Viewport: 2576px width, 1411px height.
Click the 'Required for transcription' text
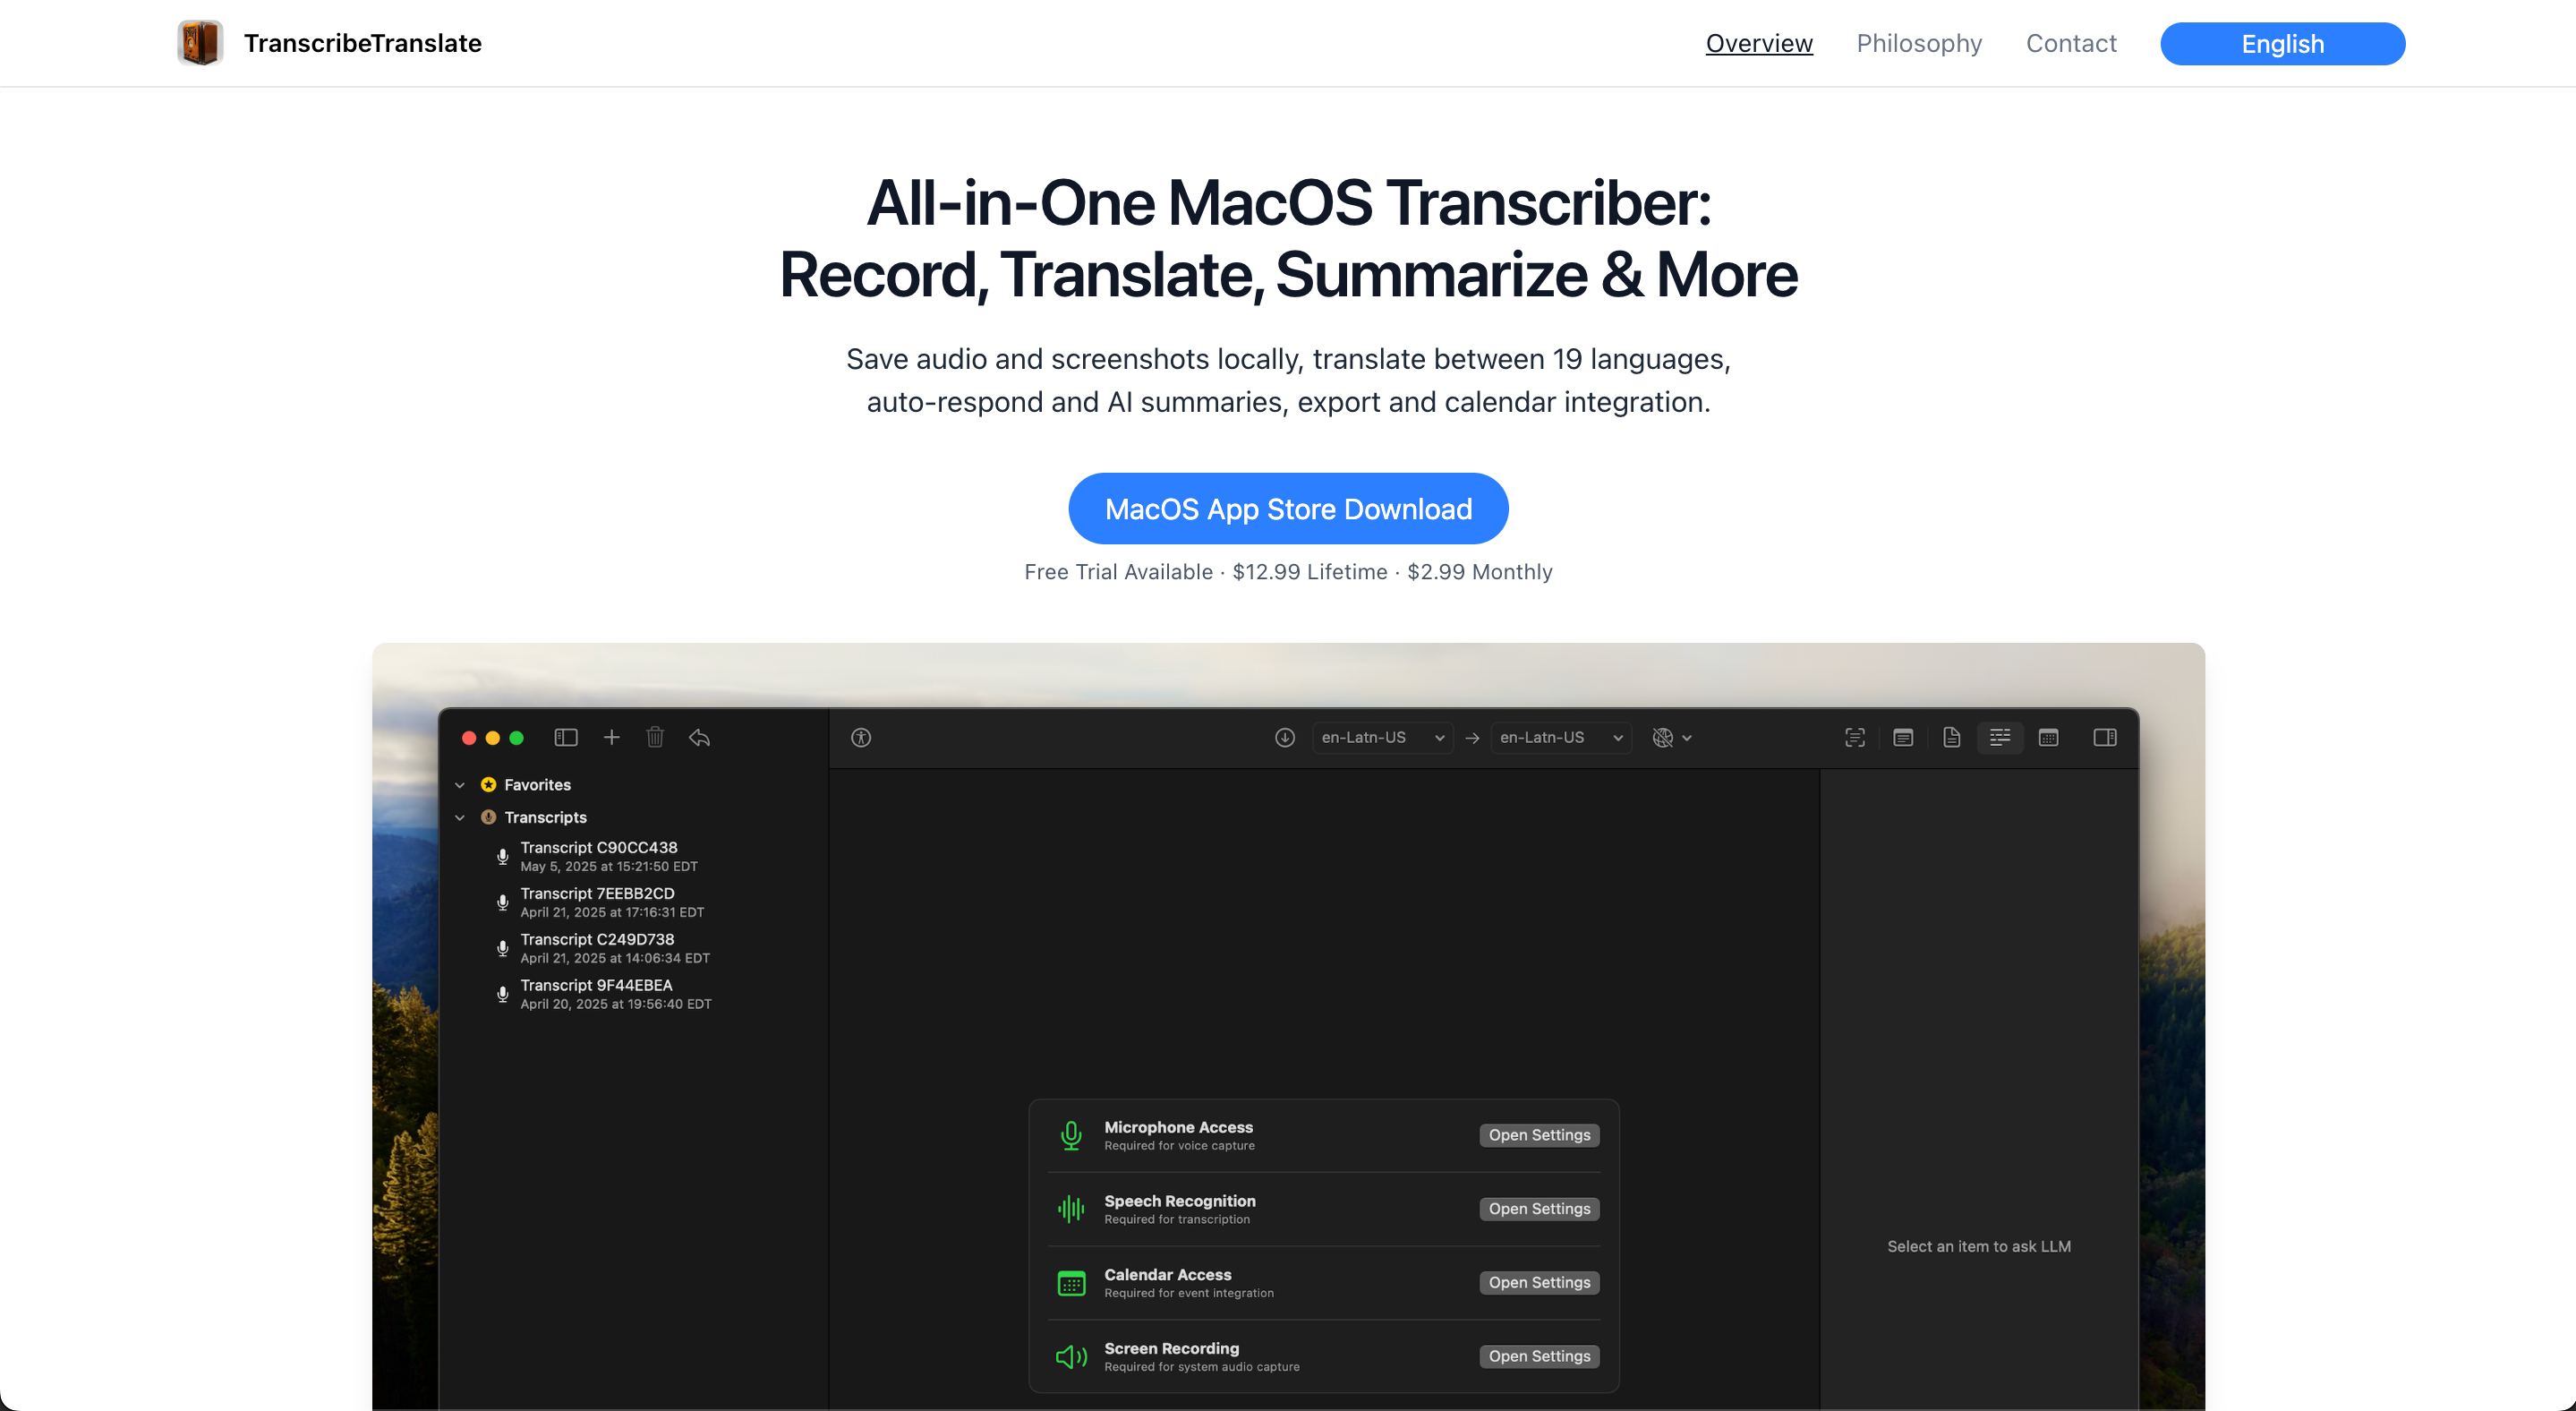(1177, 1220)
